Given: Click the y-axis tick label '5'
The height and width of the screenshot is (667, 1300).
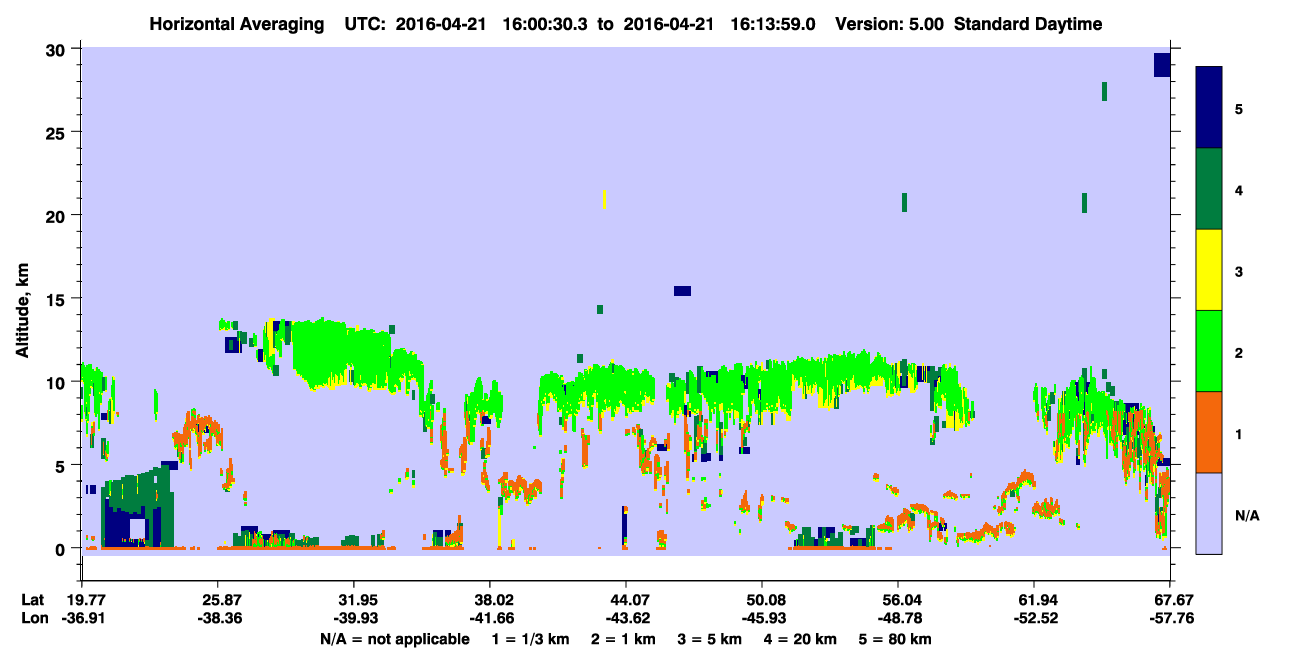Looking at the screenshot, I should 62,465.
